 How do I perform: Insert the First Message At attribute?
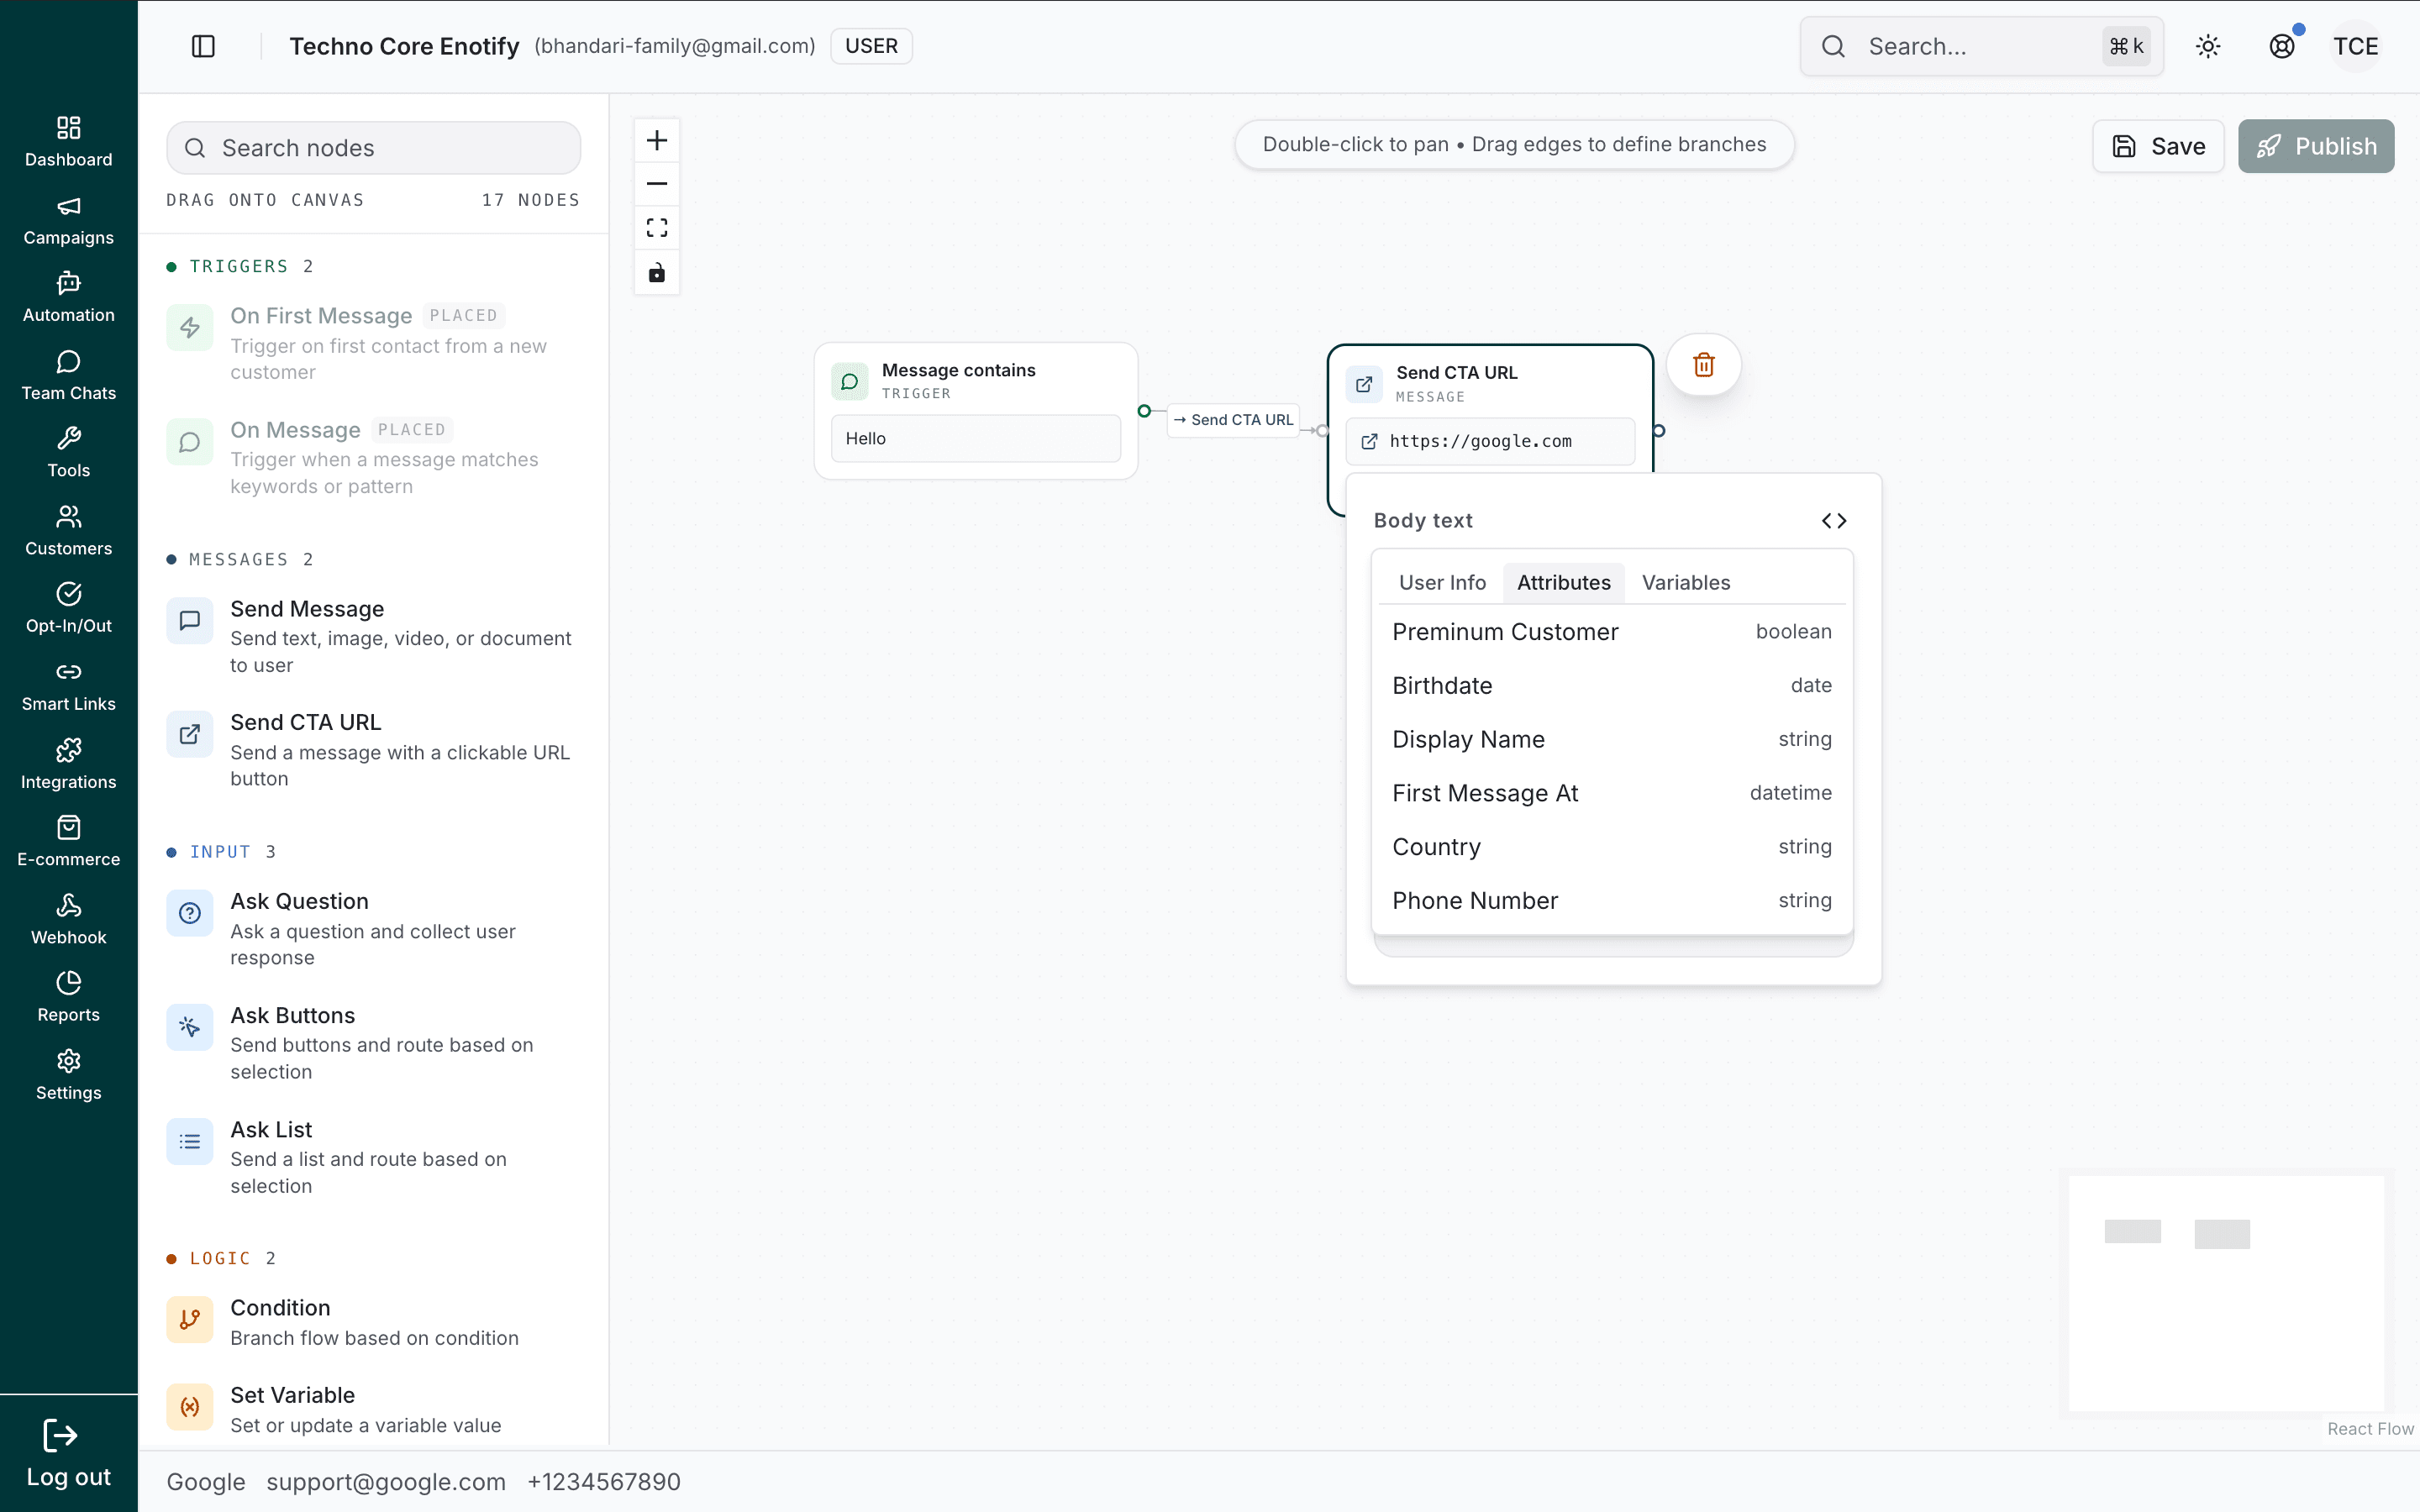[x=1612, y=794]
